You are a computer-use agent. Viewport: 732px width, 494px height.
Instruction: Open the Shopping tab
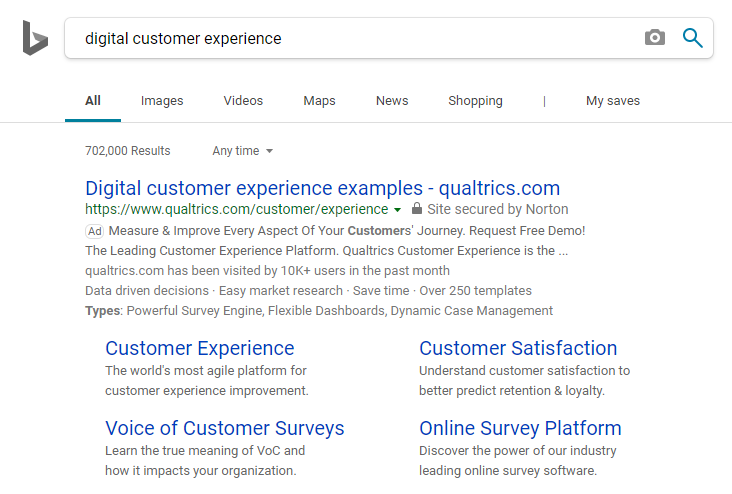[x=475, y=101]
